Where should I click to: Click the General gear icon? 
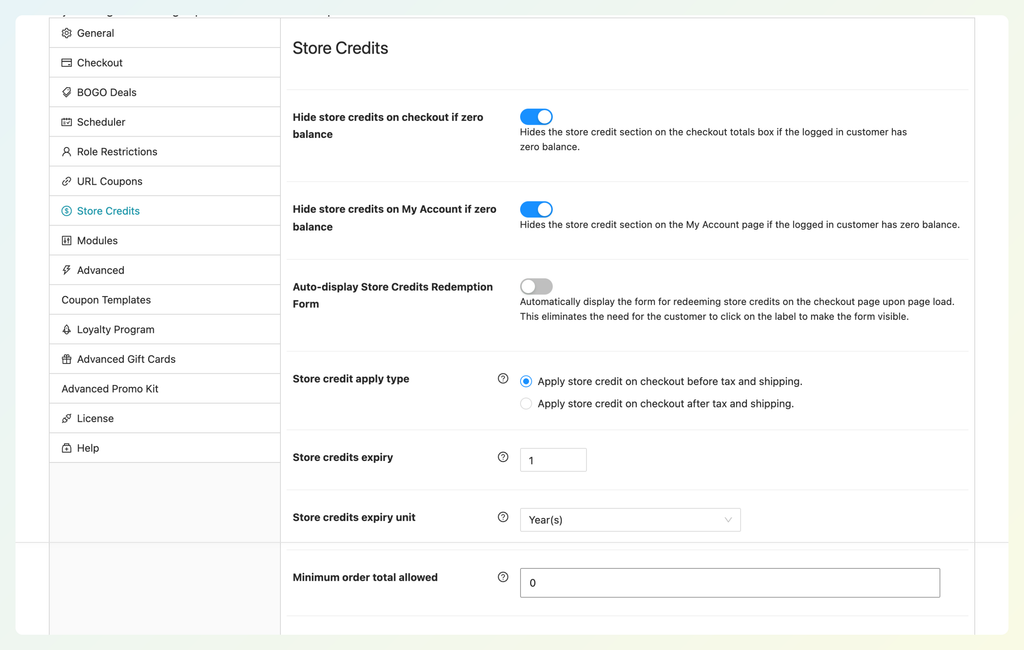(66, 33)
